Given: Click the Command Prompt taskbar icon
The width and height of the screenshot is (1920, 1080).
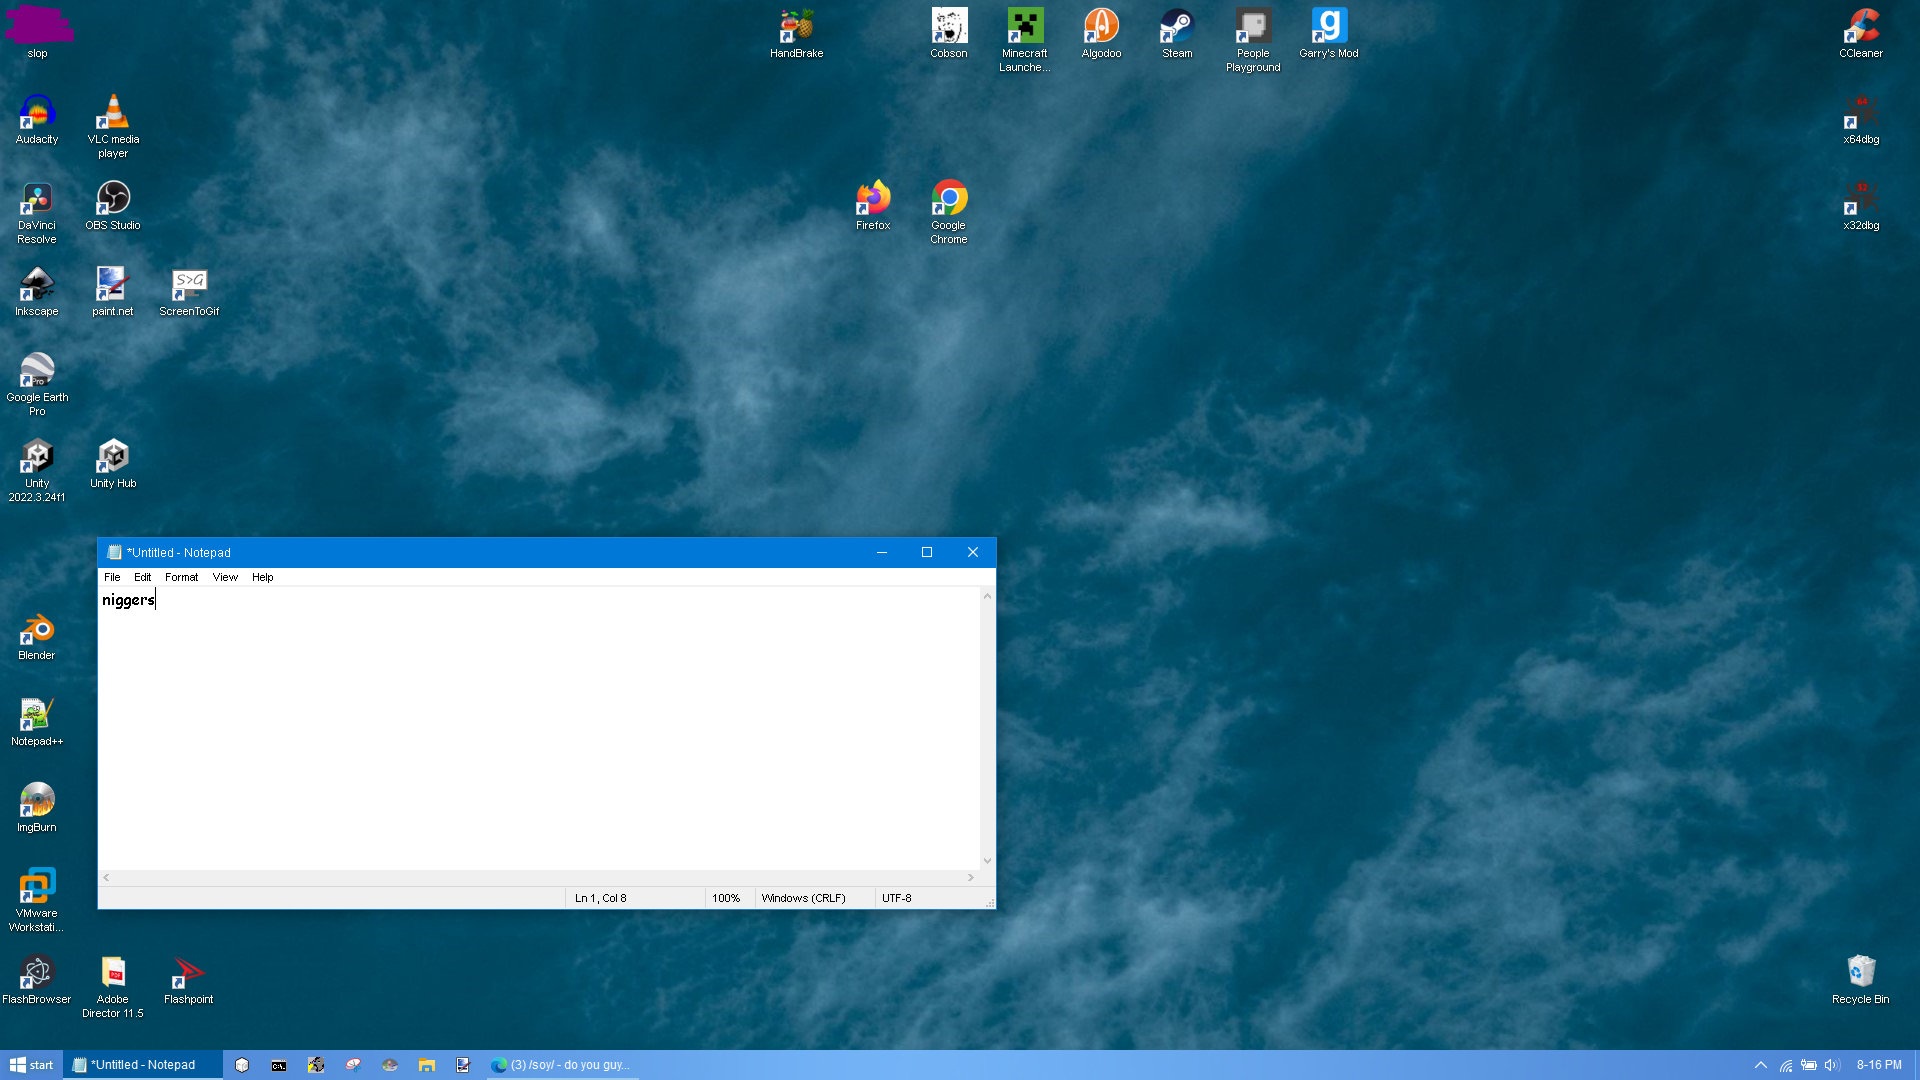Looking at the screenshot, I should [279, 1065].
